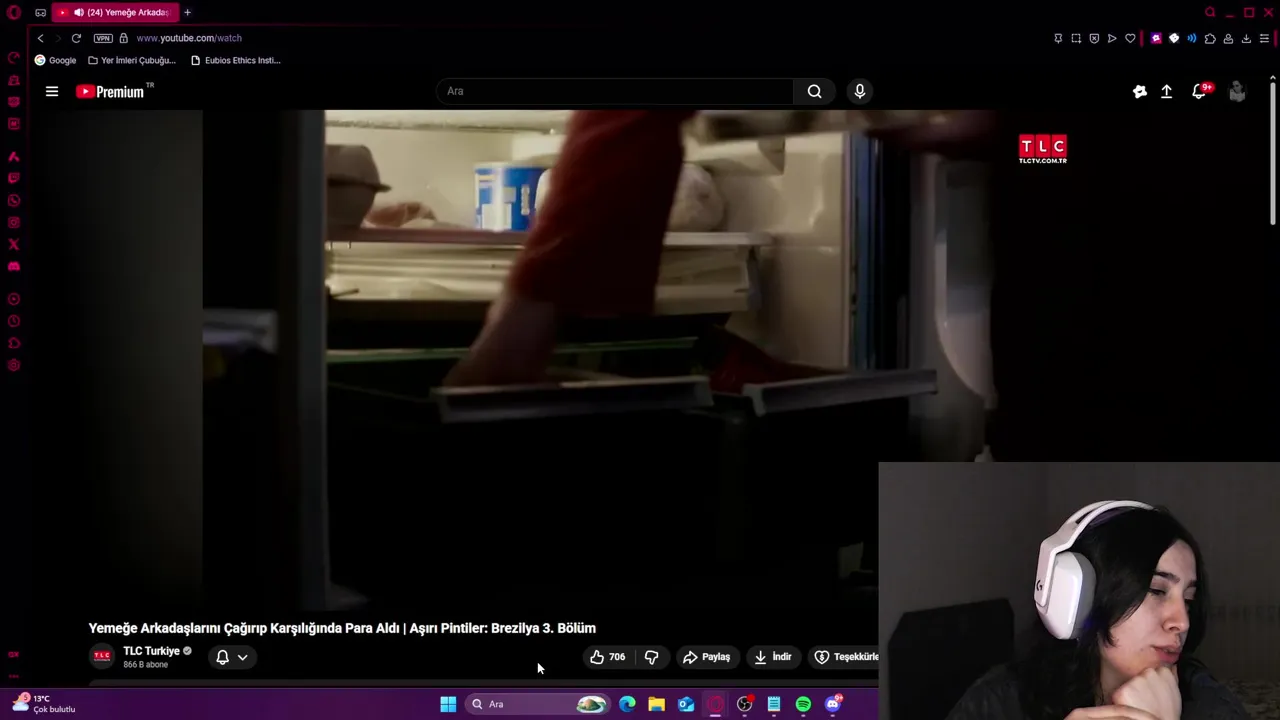Image resolution: width=1280 pixels, height=720 pixels.
Task: Open the Windows Start menu
Action: (x=448, y=704)
